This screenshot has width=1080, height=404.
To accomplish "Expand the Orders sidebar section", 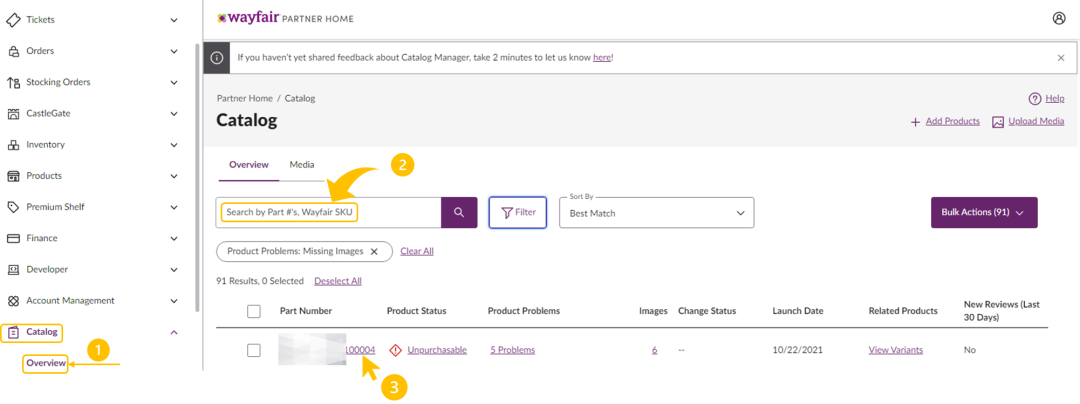I will [174, 51].
